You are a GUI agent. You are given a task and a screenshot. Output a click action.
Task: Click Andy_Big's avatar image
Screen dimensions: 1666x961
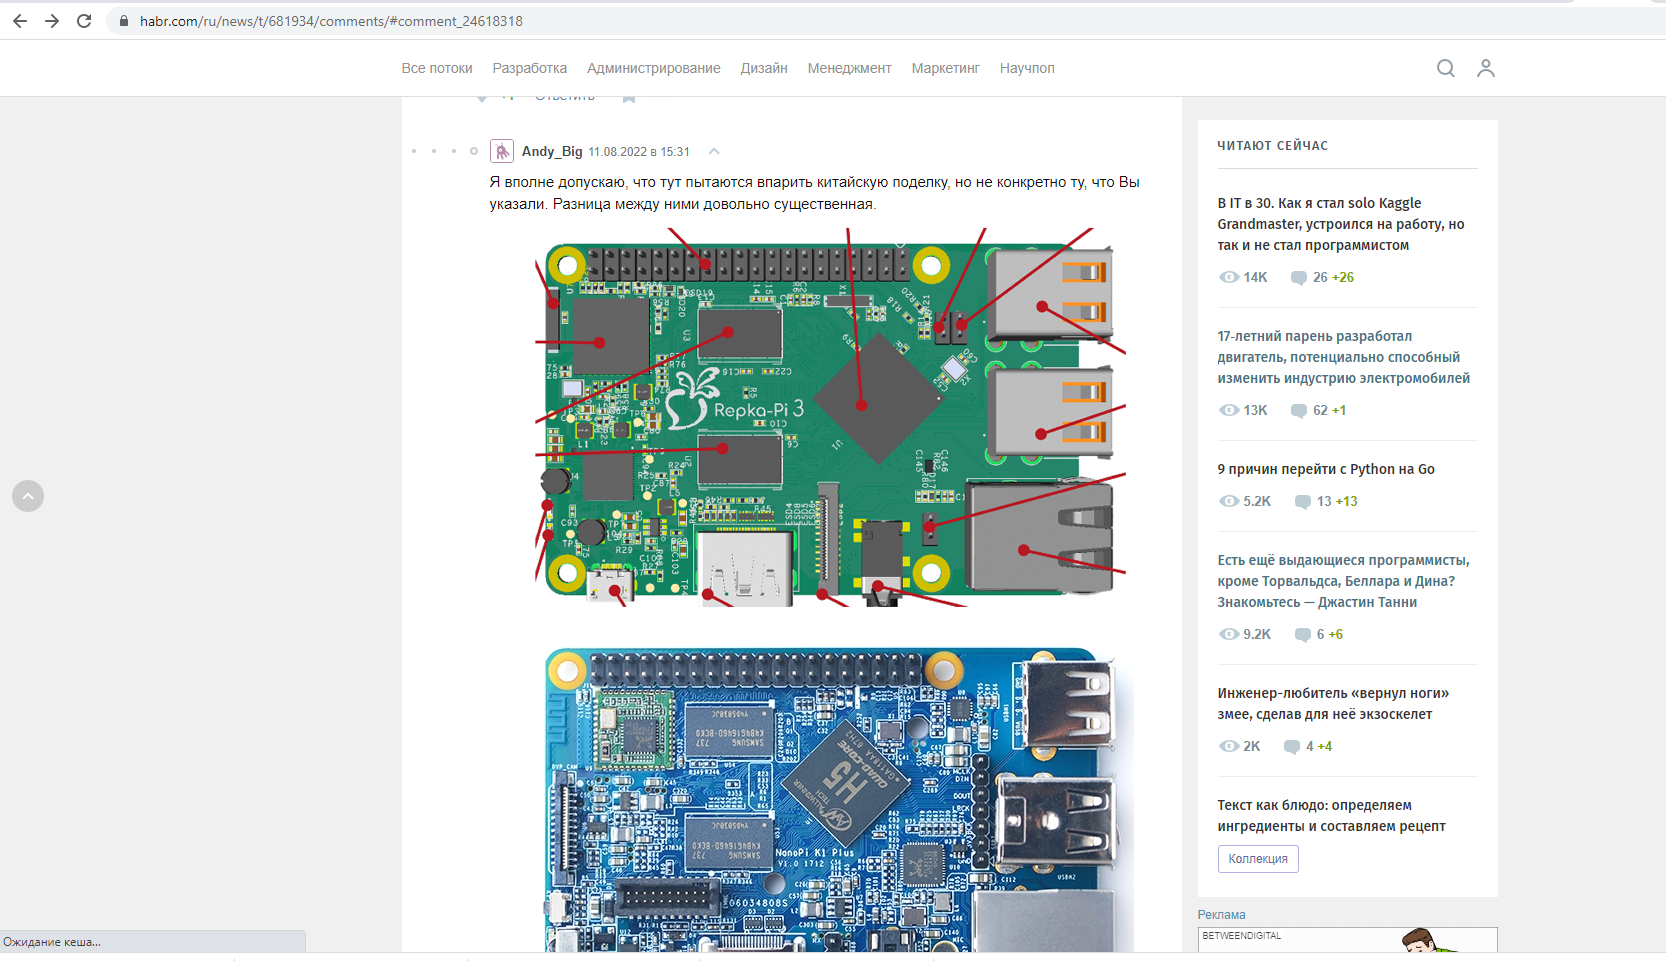[502, 151]
